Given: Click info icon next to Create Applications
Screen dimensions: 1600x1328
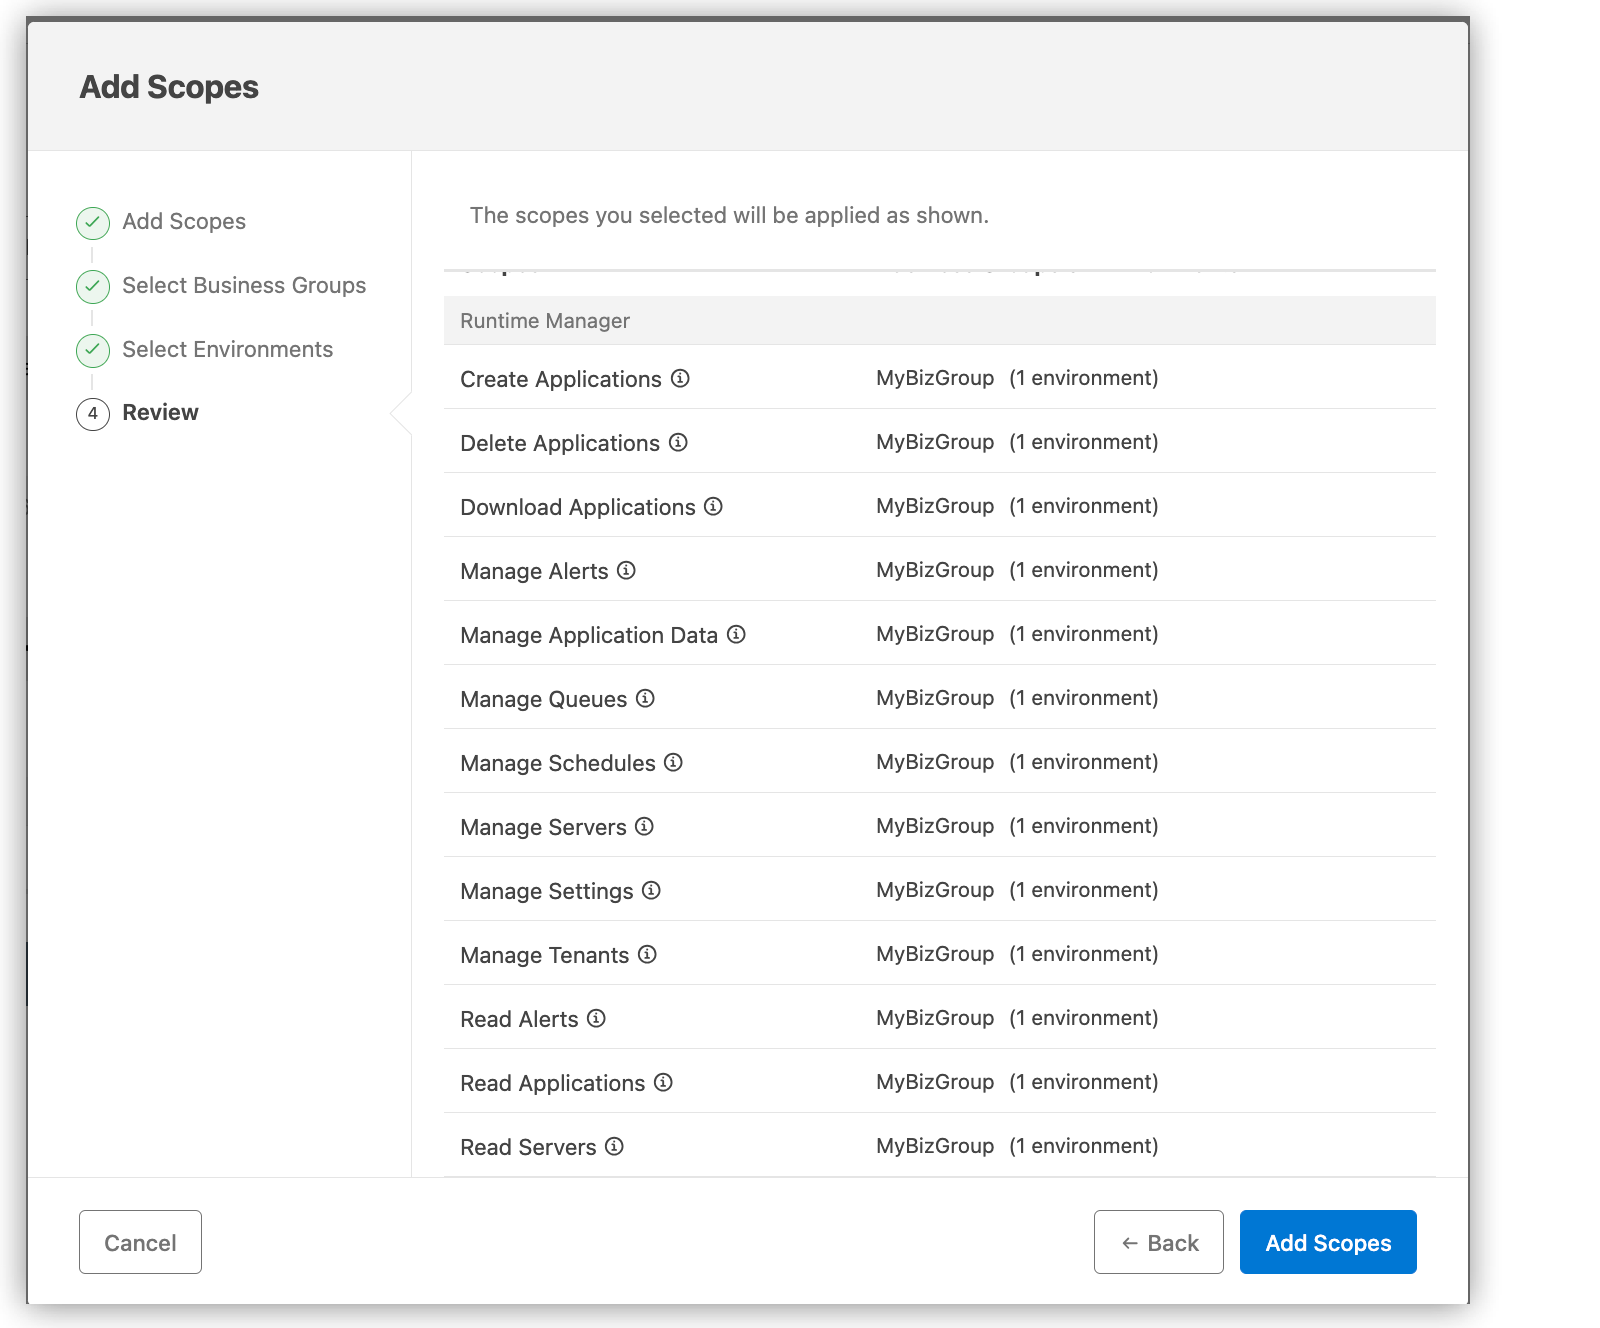Looking at the screenshot, I should pos(680,378).
